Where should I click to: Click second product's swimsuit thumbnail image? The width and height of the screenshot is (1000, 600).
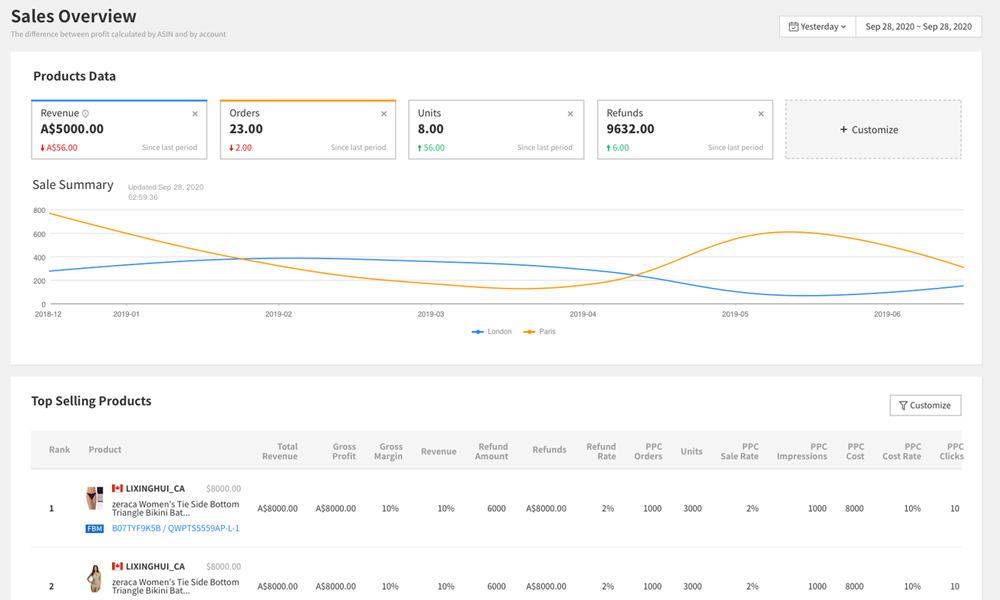[94, 577]
